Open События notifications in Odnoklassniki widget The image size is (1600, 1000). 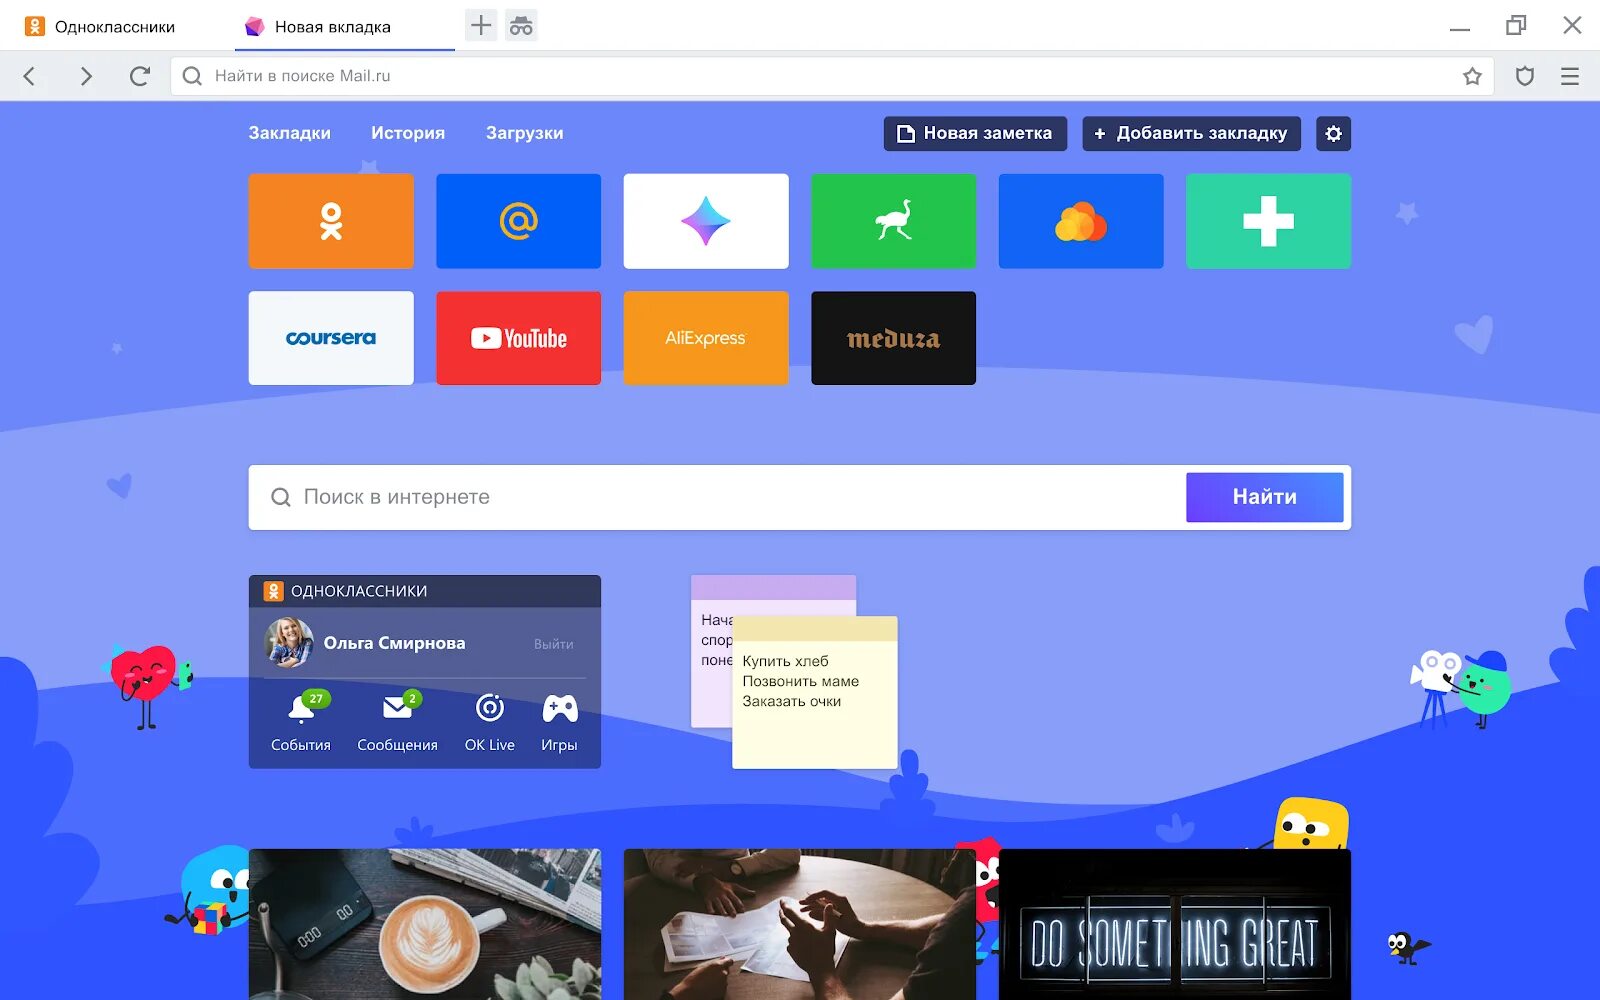(301, 721)
